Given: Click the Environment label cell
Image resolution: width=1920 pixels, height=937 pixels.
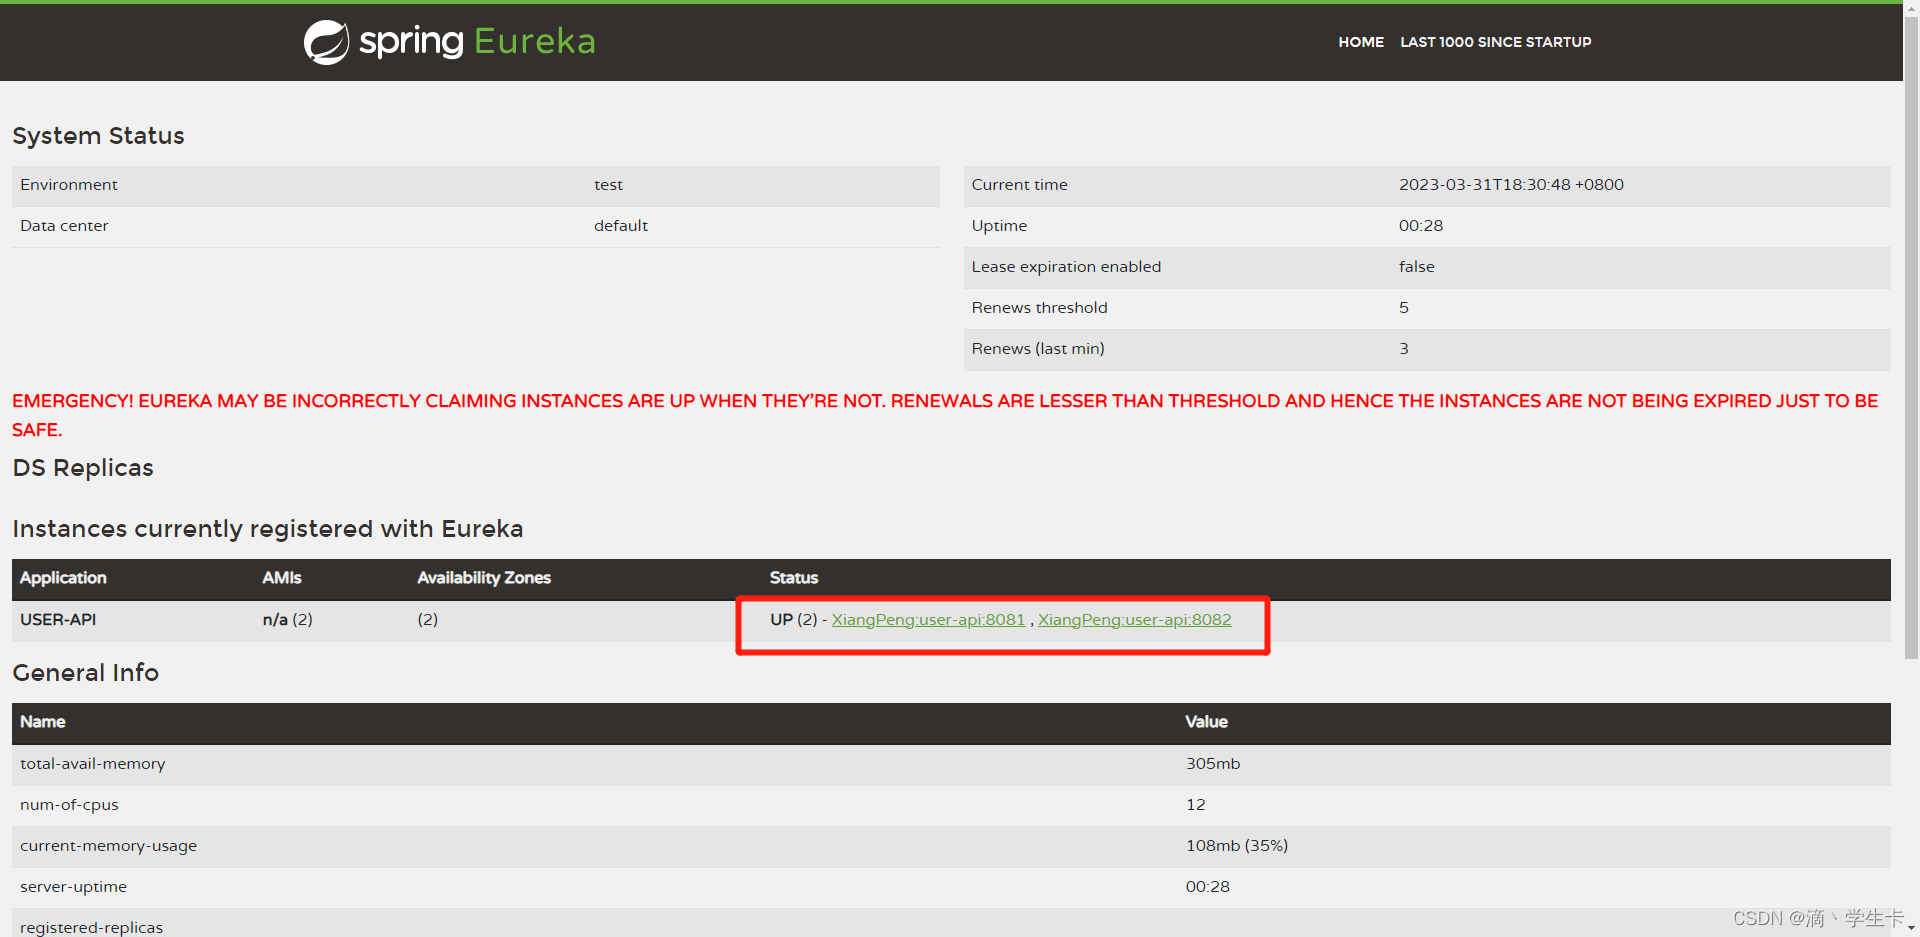Looking at the screenshot, I should pyautogui.click(x=69, y=185).
